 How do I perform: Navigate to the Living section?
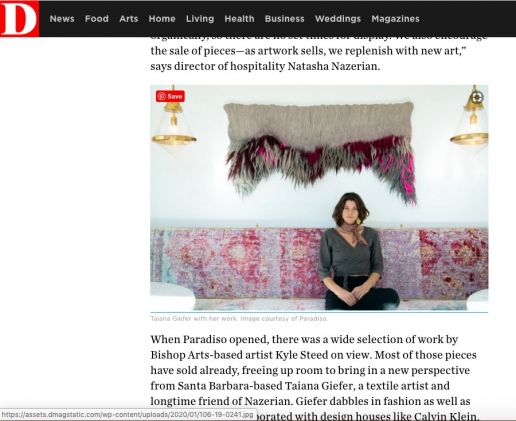[200, 19]
